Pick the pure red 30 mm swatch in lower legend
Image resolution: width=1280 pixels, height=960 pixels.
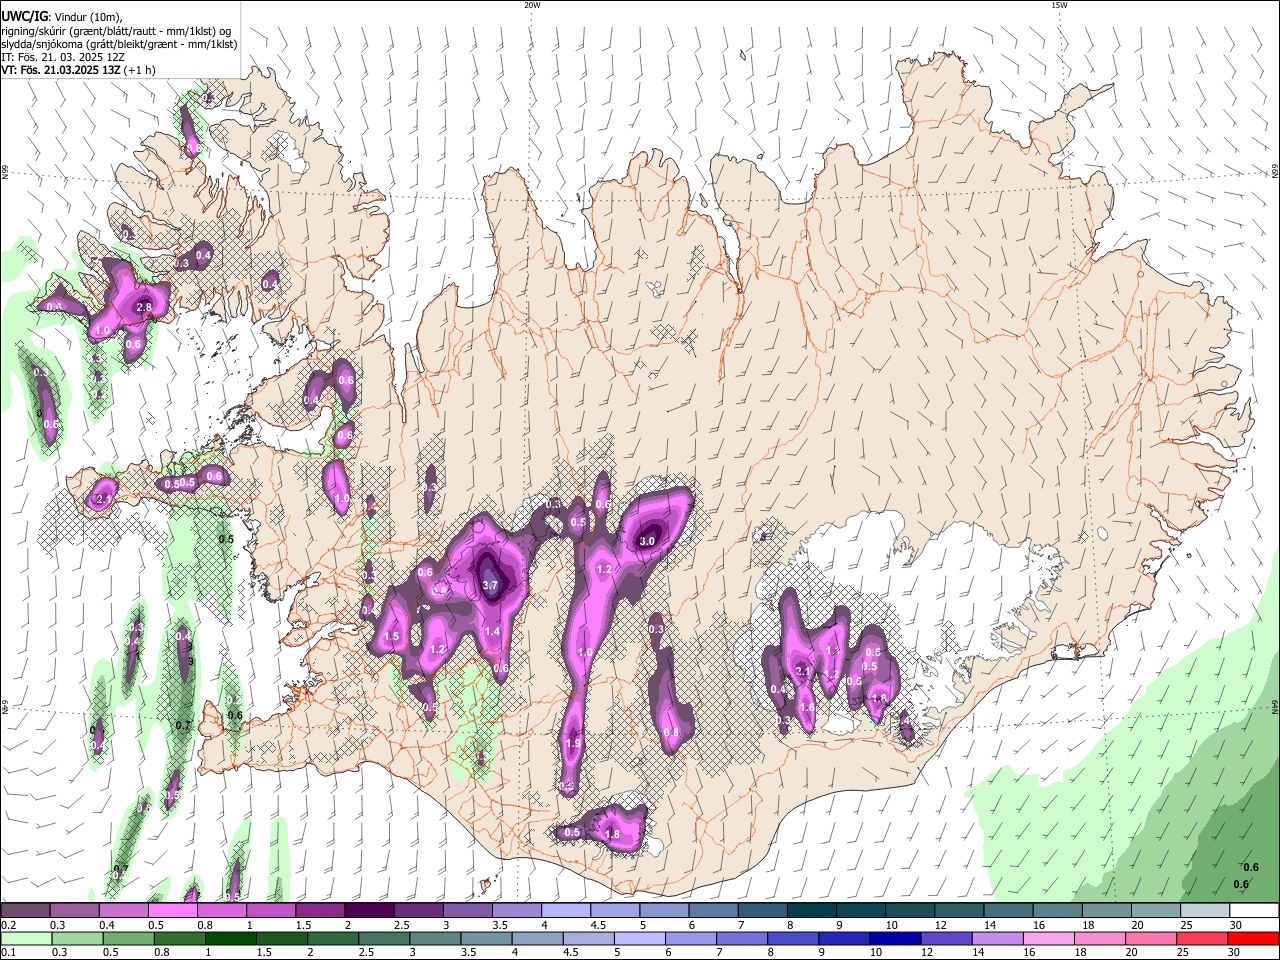pos(1253,939)
